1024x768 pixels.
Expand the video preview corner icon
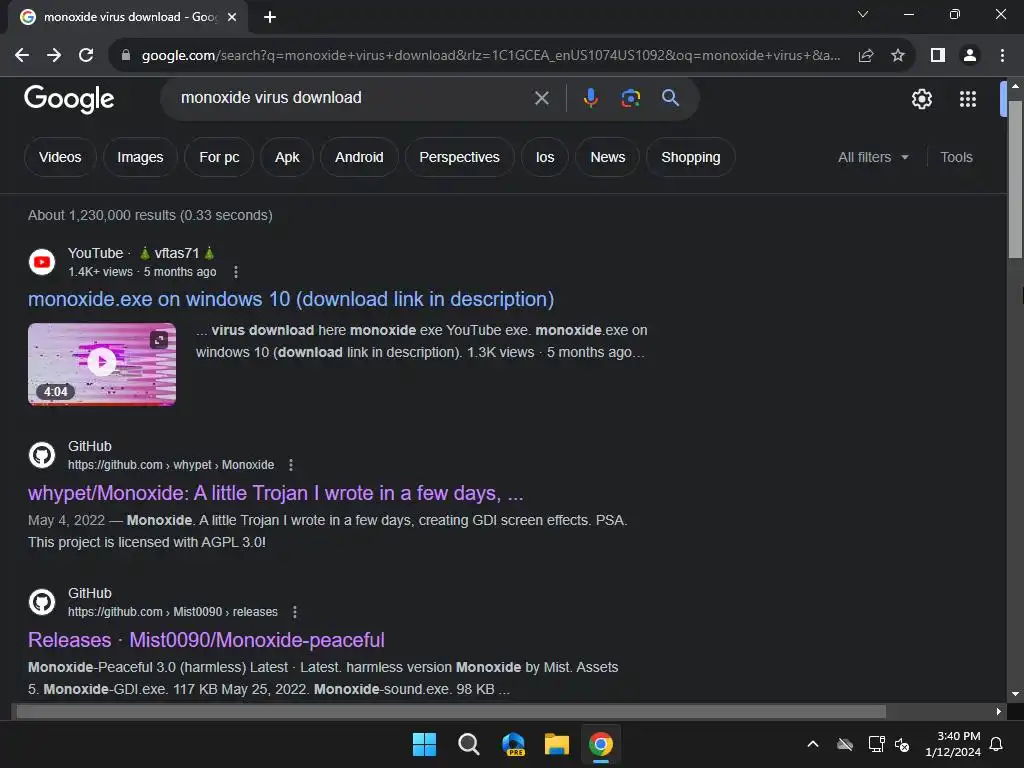tap(159, 340)
